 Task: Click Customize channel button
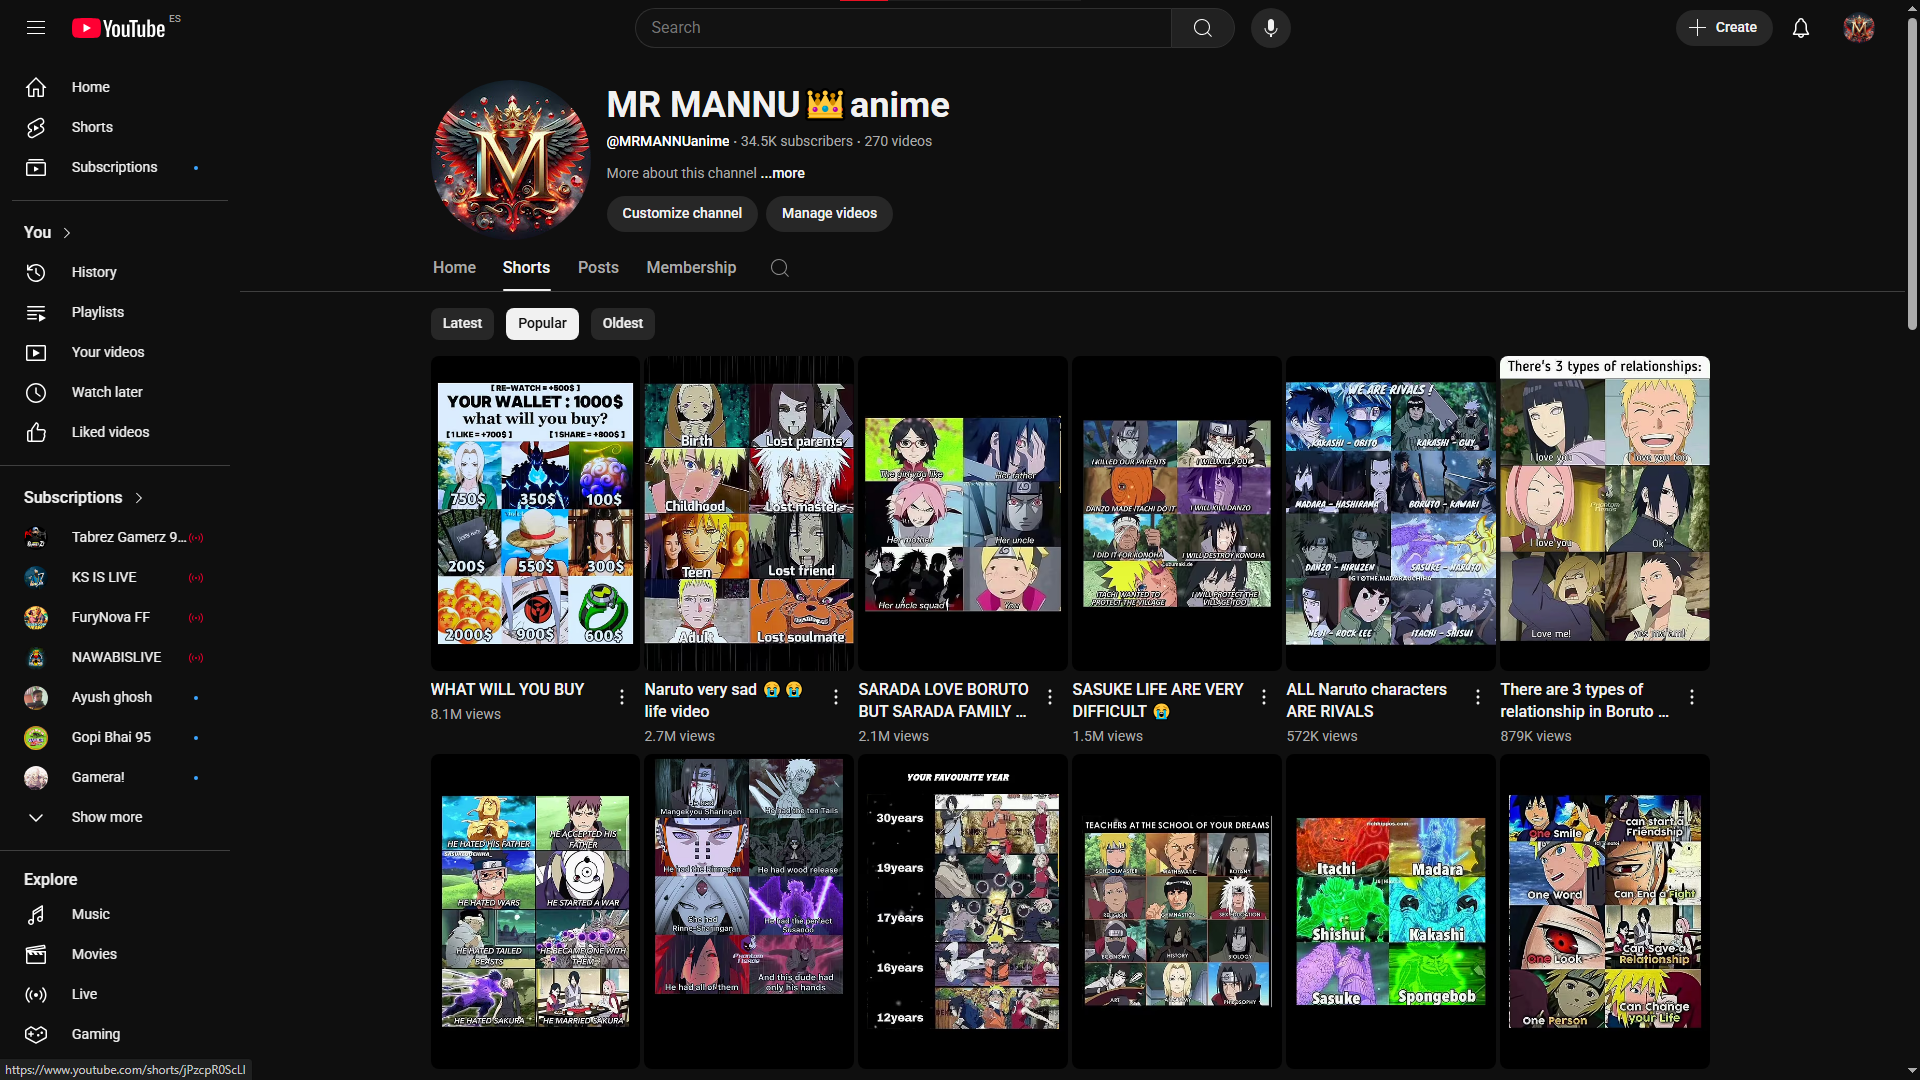click(682, 213)
